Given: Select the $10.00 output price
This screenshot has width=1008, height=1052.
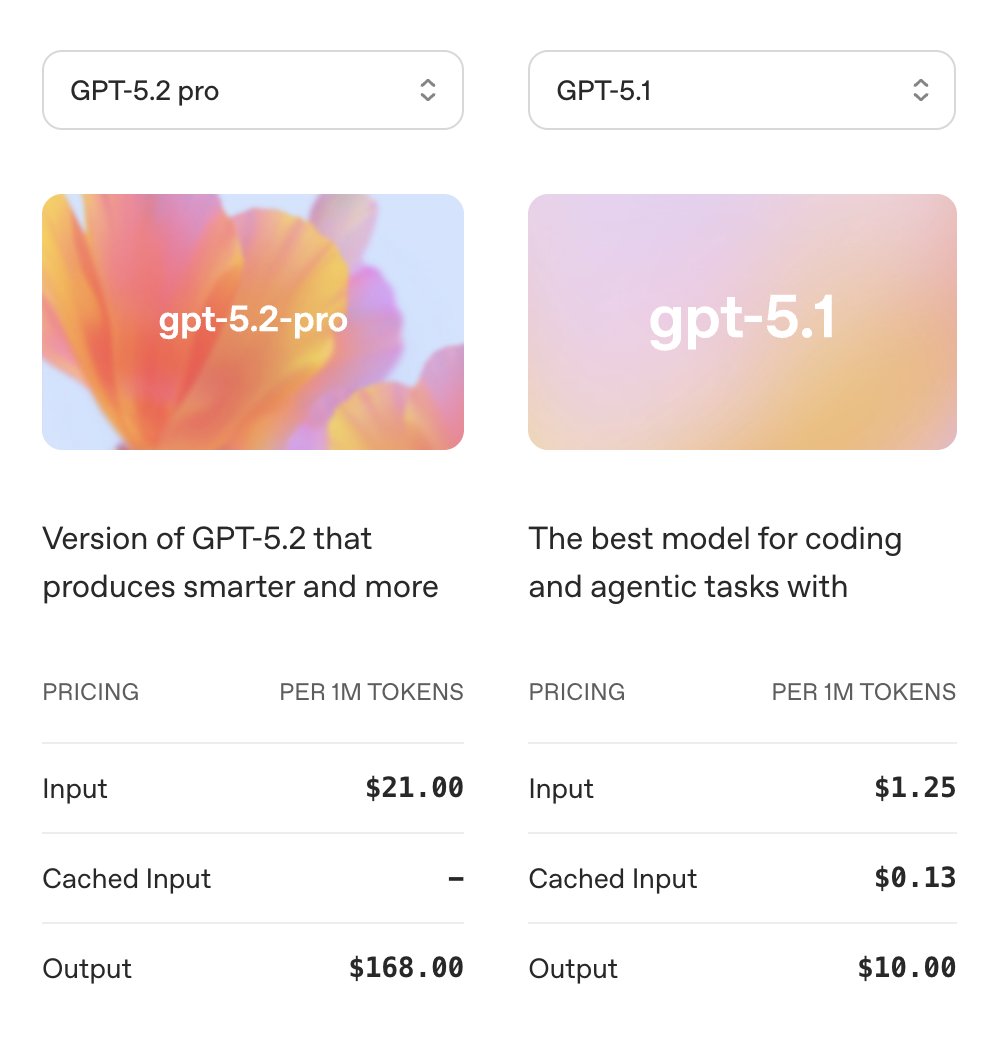Looking at the screenshot, I should tap(907, 967).
